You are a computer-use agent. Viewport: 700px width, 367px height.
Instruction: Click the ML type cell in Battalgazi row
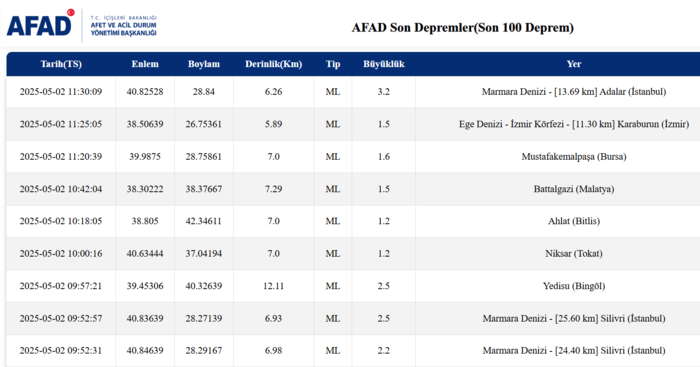click(333, 189)
